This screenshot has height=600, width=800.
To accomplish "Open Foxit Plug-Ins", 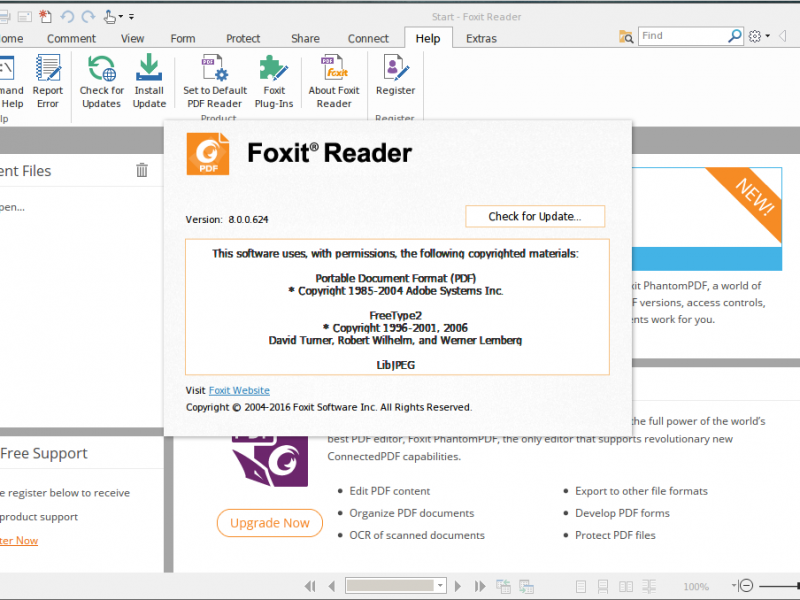I will click(274, 82).
